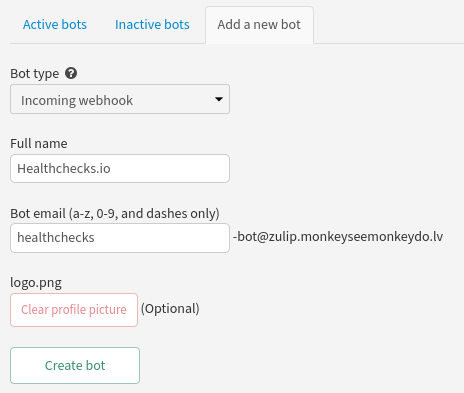Switch to the Active bots tab
The height and width of the screenshot is (393, 464).
[x=55, y=25]
